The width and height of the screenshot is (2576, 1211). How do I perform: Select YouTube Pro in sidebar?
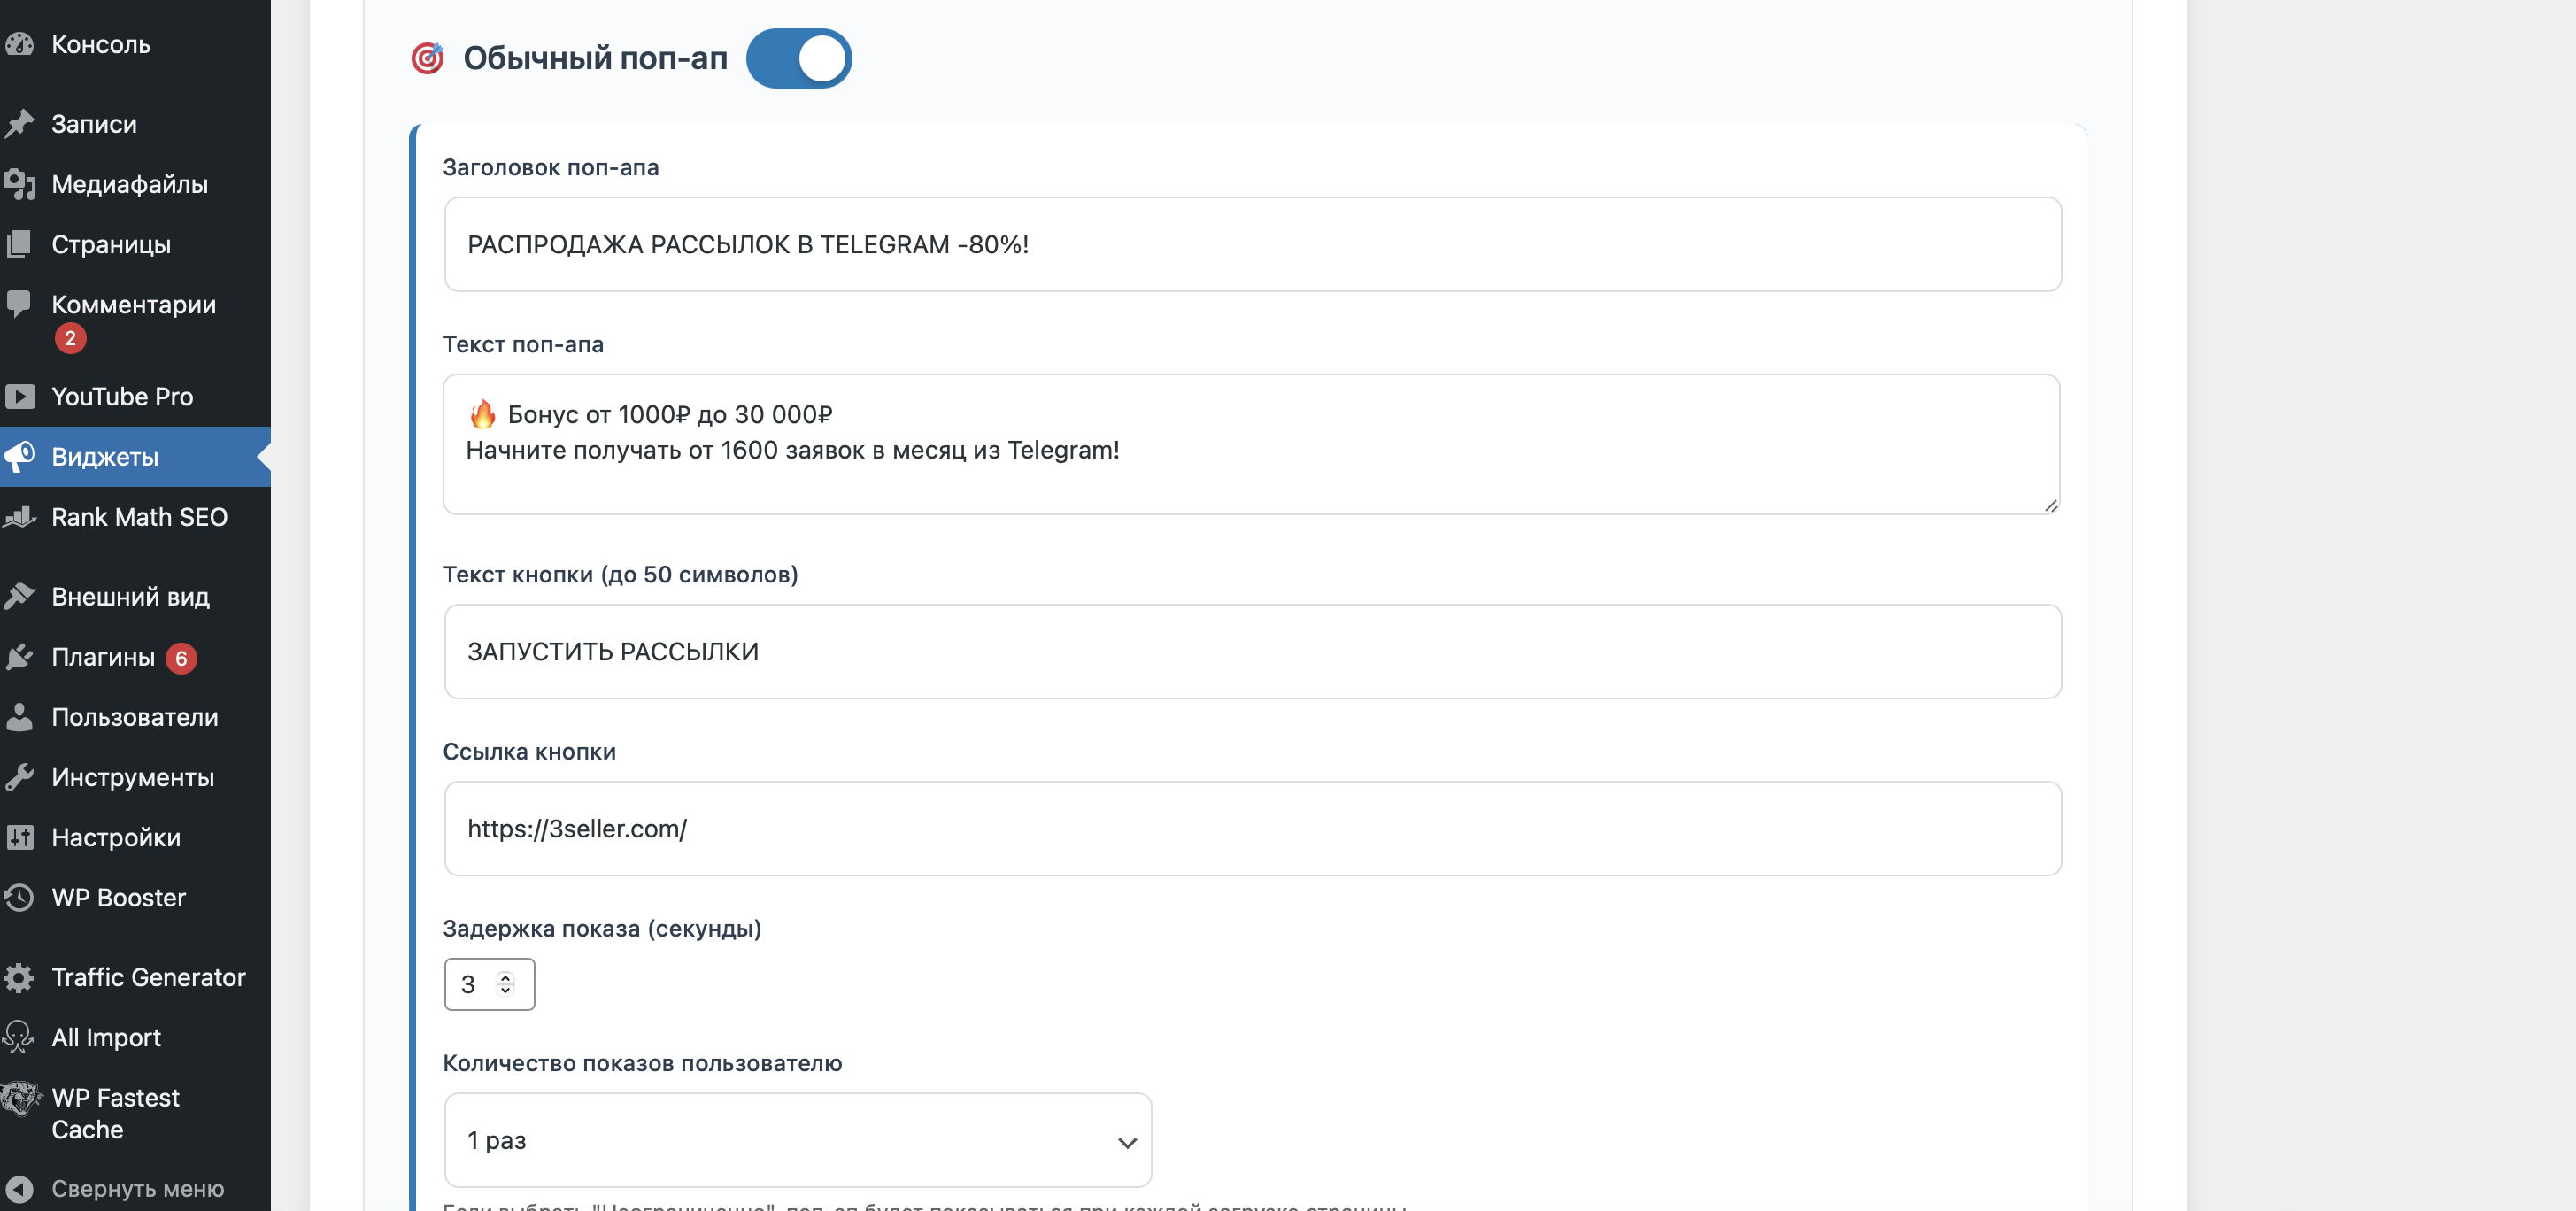[135, 396]
